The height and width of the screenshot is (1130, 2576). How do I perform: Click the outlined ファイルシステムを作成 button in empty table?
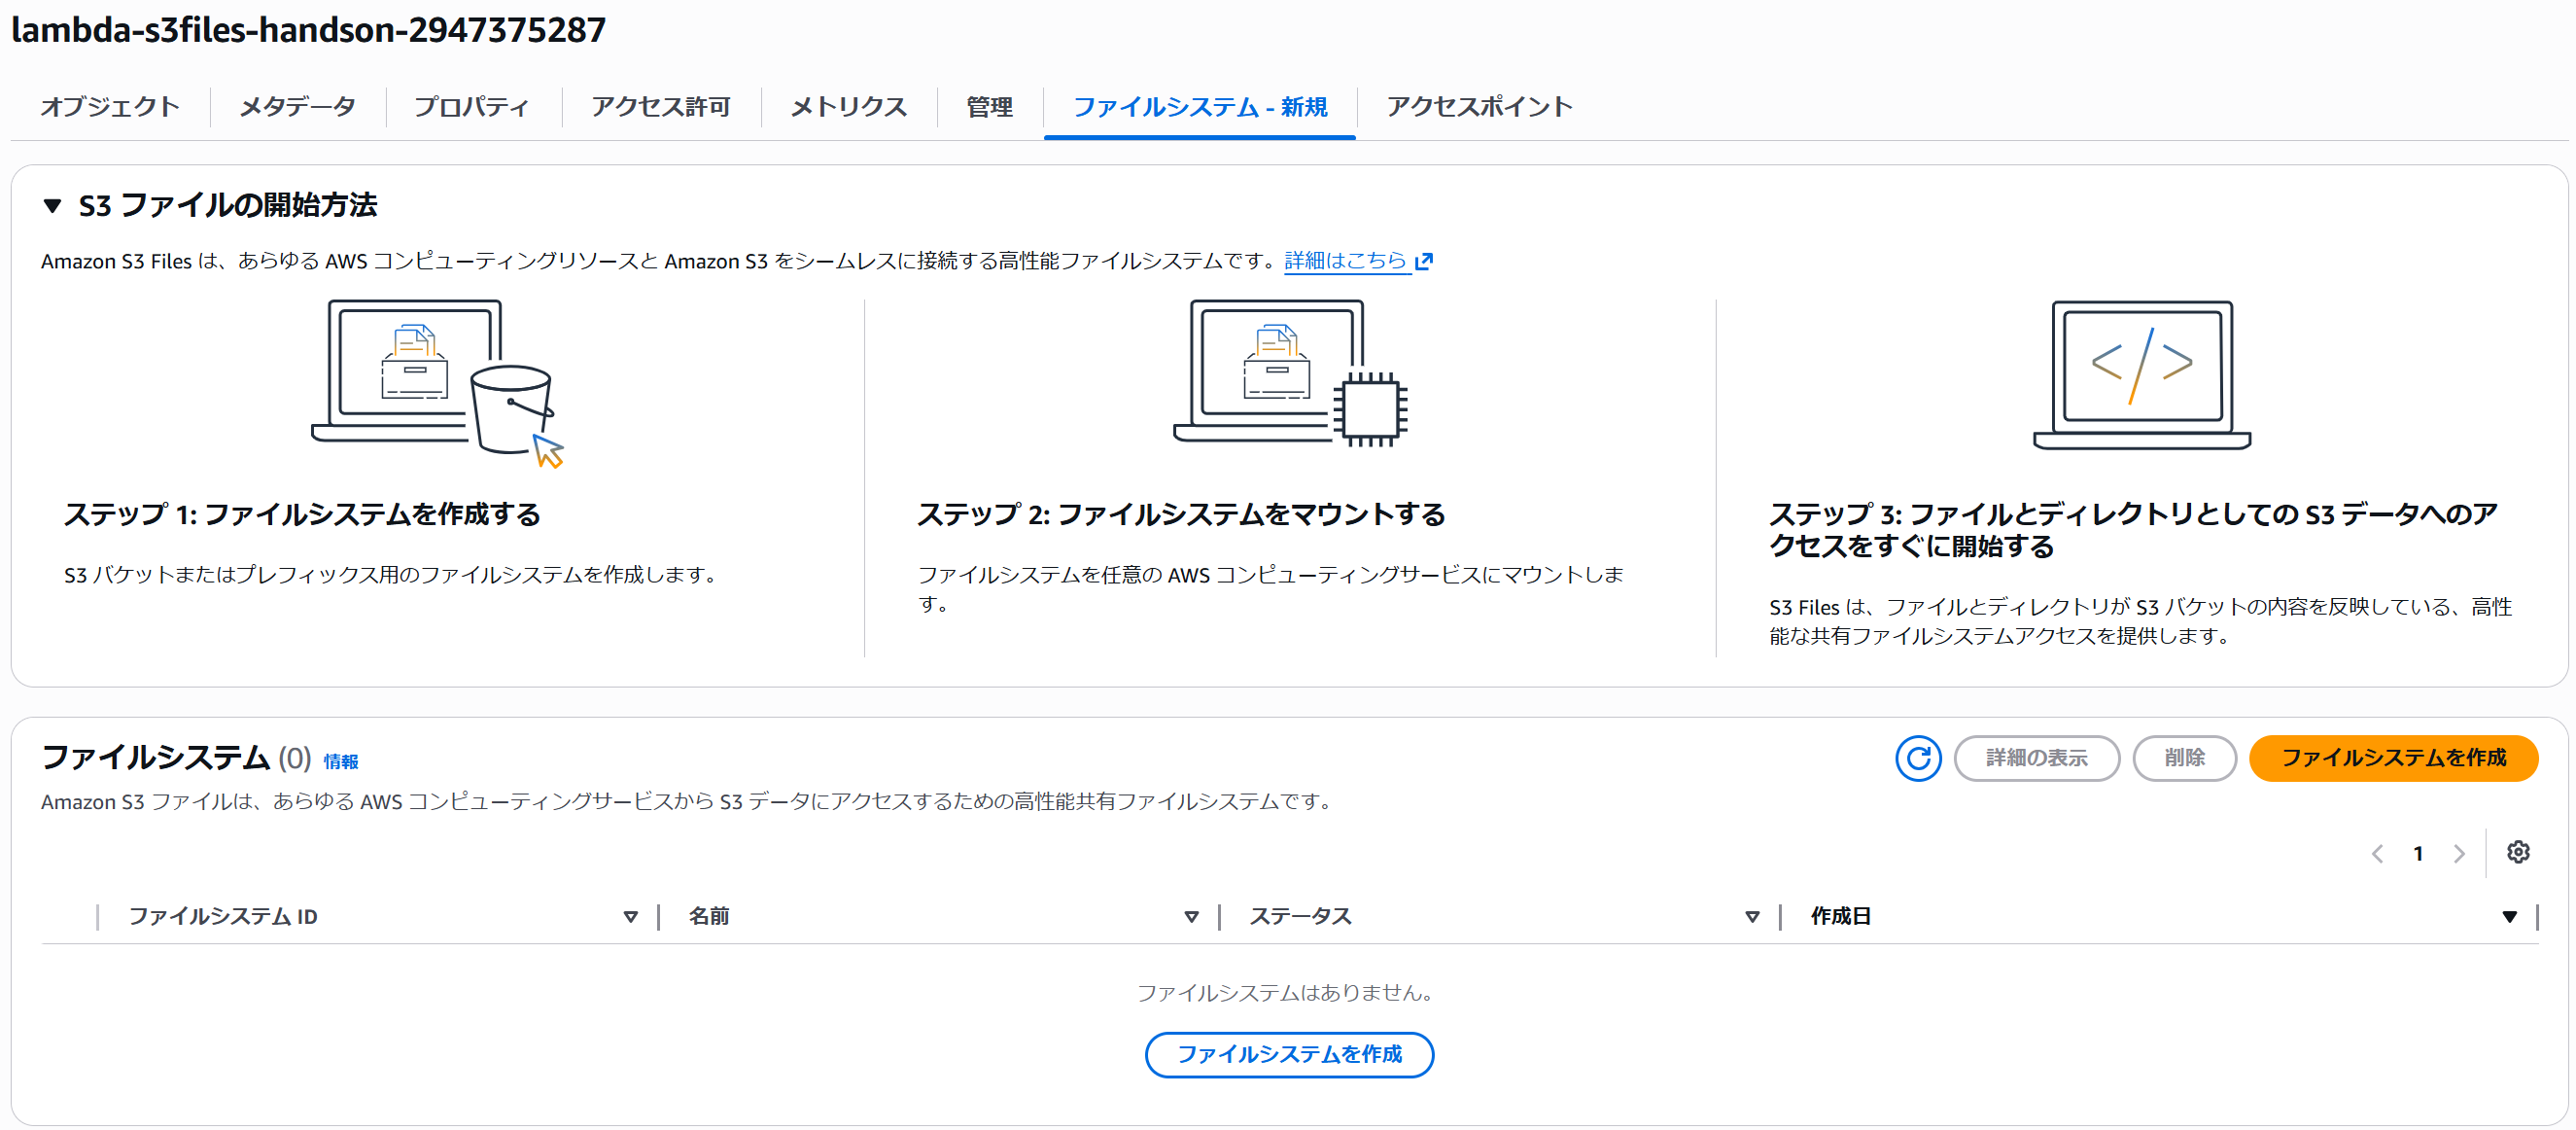1289,1054
